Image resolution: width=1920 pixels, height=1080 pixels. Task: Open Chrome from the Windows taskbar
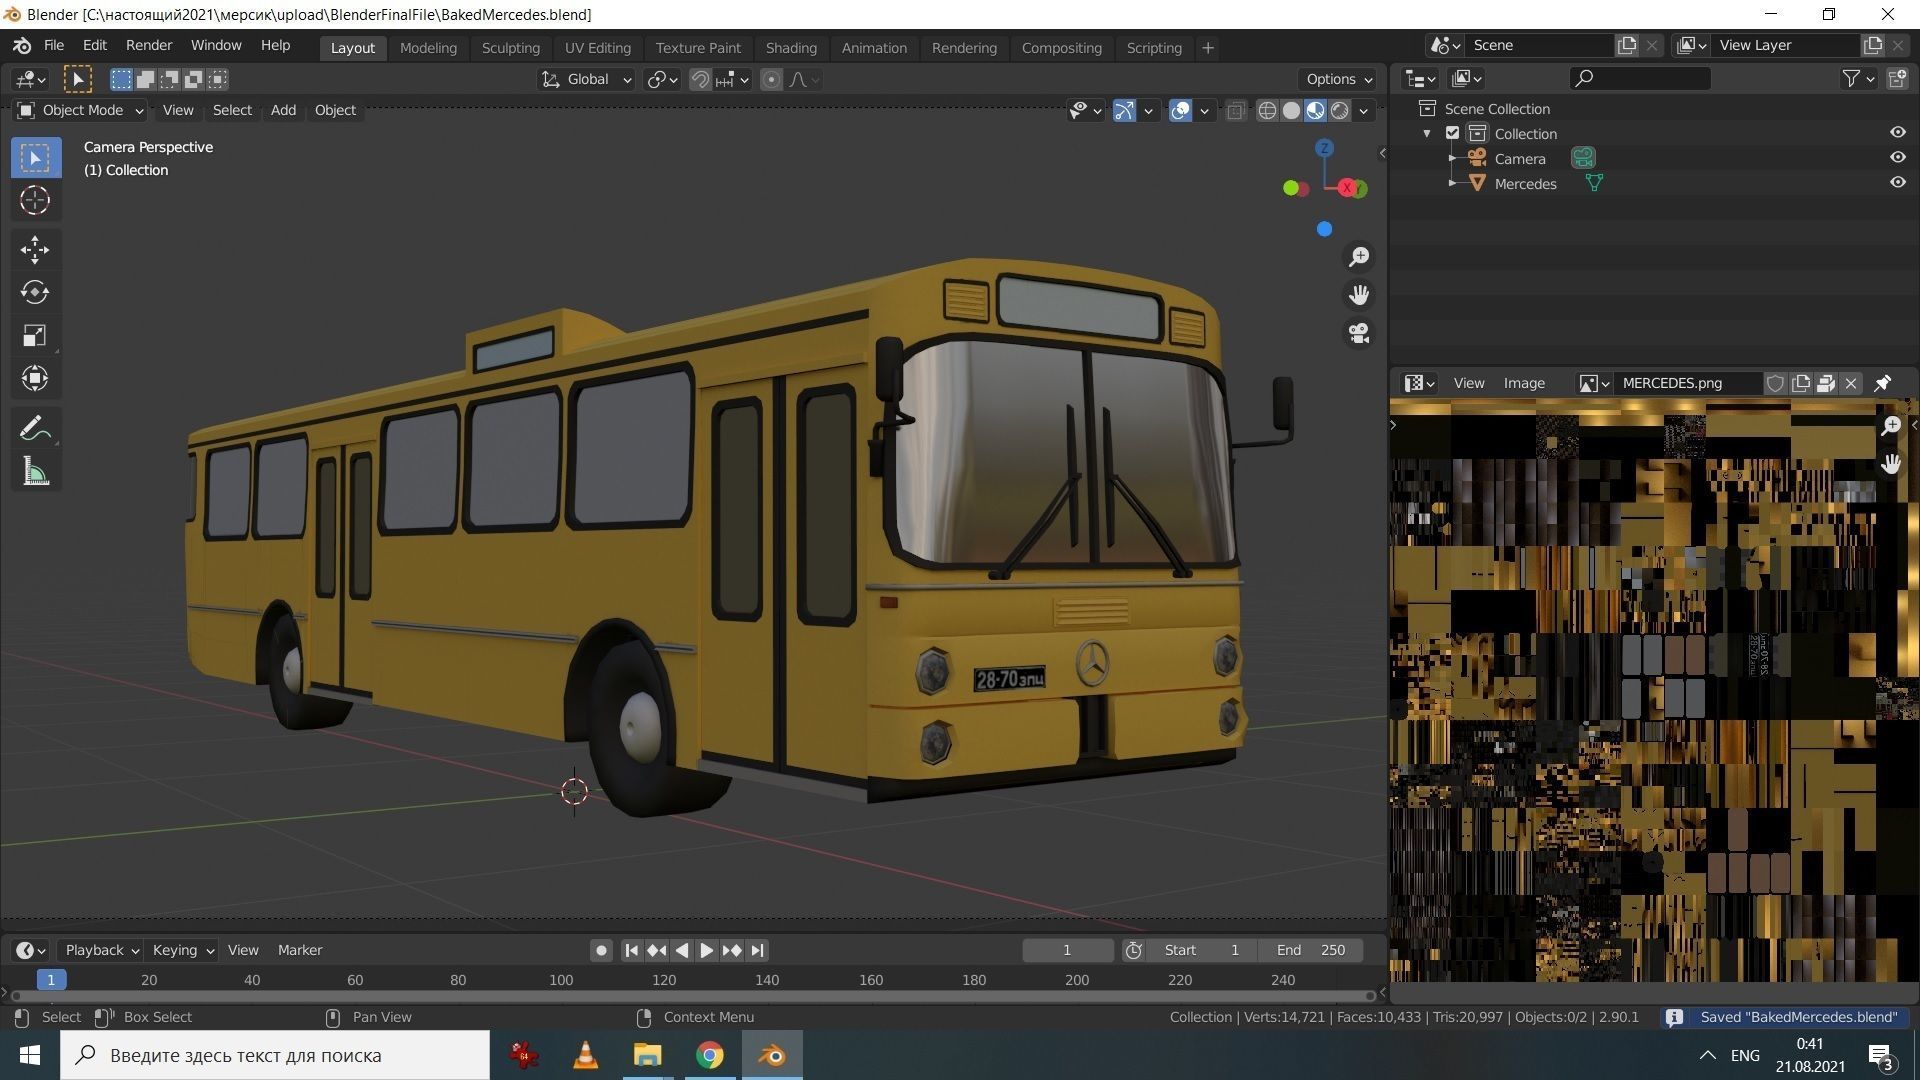pos(709,1055)
